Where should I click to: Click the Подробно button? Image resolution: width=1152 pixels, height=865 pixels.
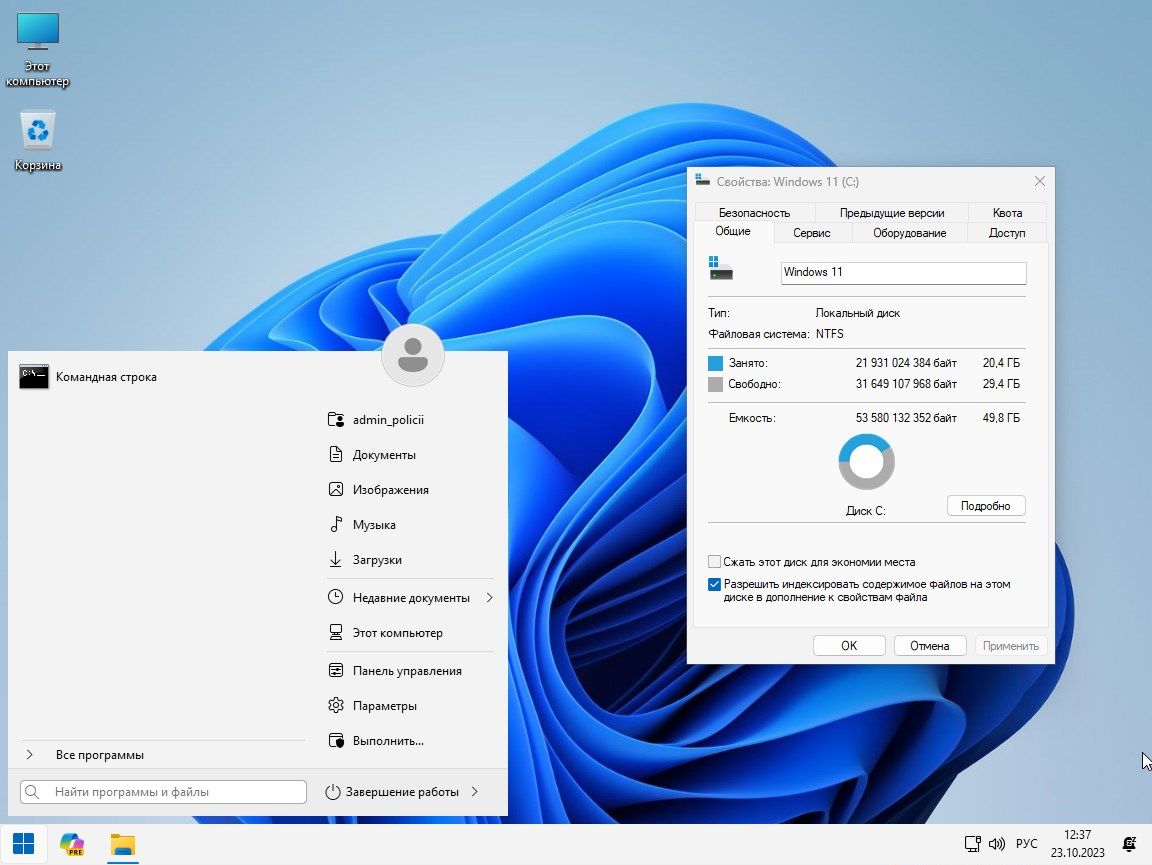coord(986,506)
